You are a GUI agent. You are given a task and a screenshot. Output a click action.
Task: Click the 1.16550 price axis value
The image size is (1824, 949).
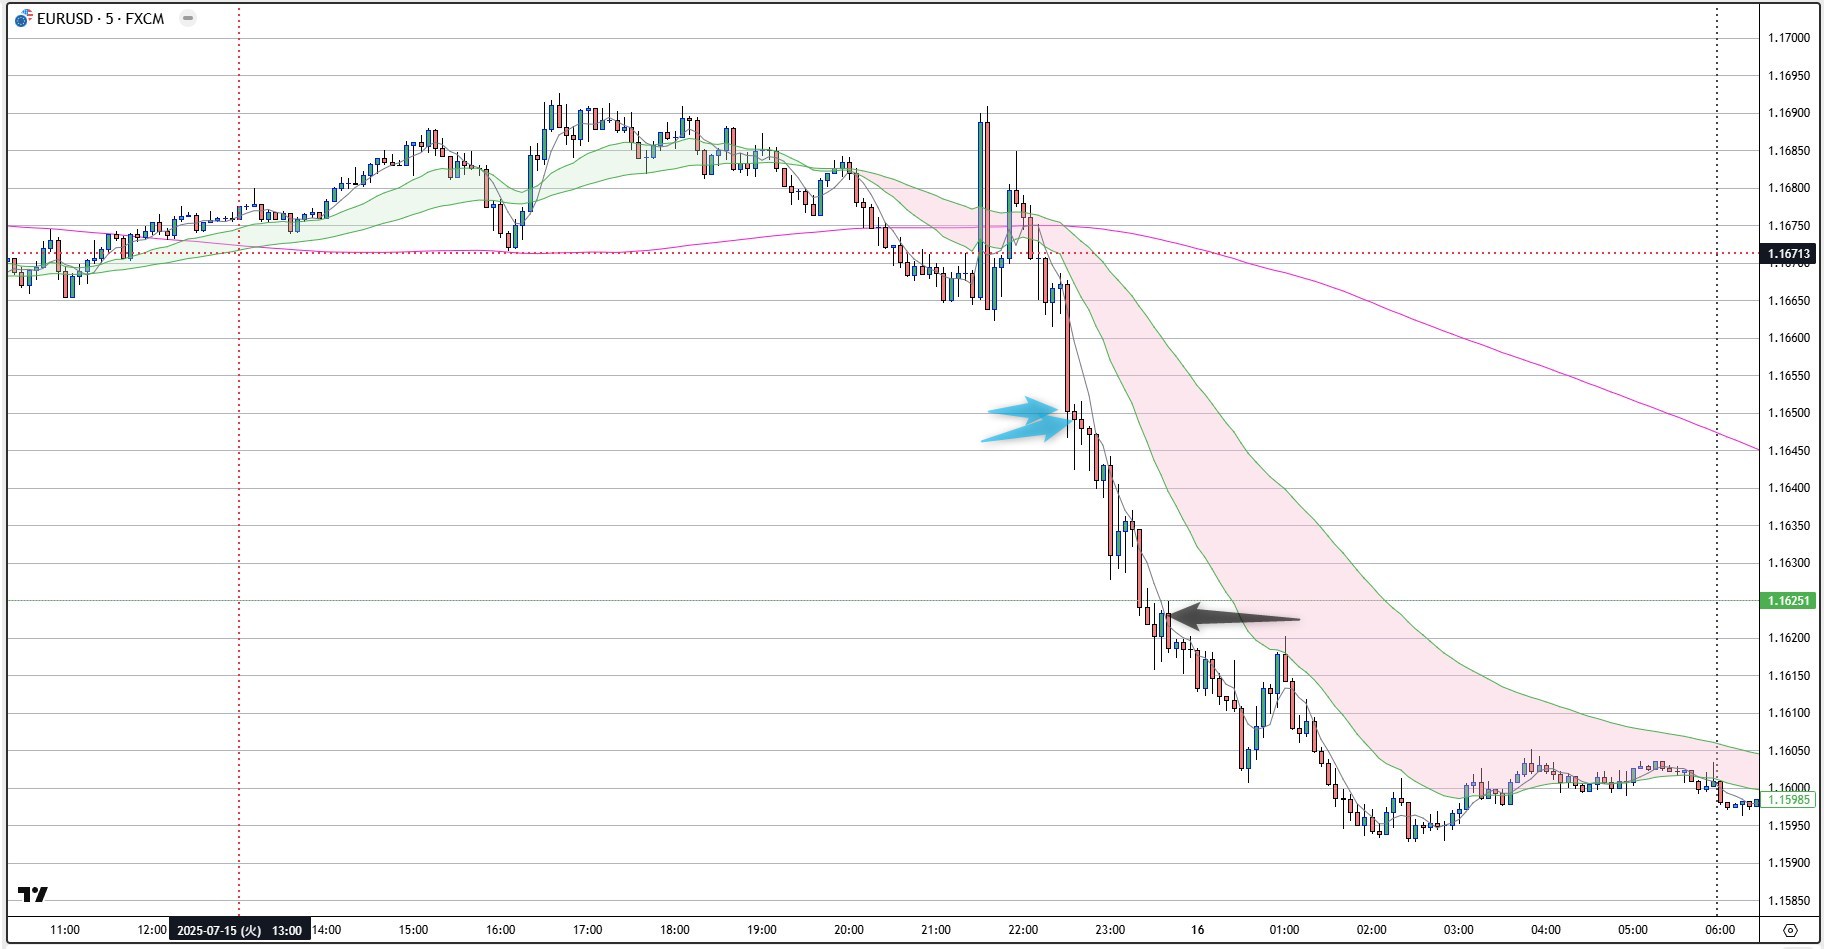point(1789,376)
